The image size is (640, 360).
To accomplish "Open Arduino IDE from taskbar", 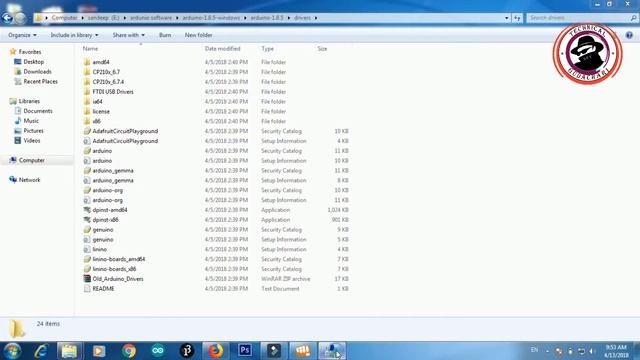I will pos(158,351).
